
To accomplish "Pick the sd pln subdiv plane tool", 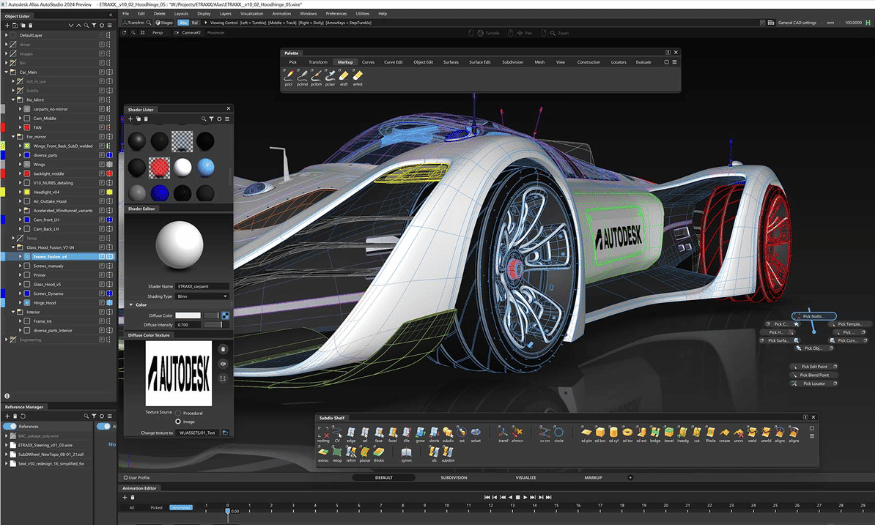I will (586, 432).
